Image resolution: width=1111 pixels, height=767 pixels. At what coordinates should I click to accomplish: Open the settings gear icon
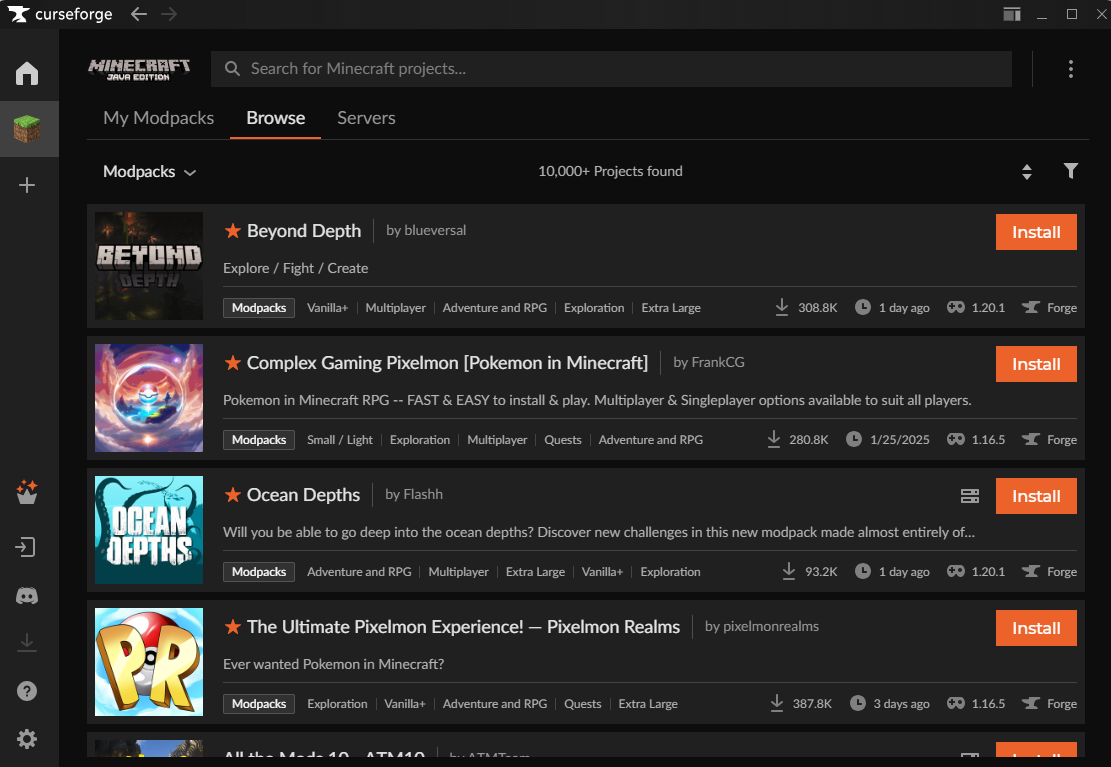click(27, 739)
